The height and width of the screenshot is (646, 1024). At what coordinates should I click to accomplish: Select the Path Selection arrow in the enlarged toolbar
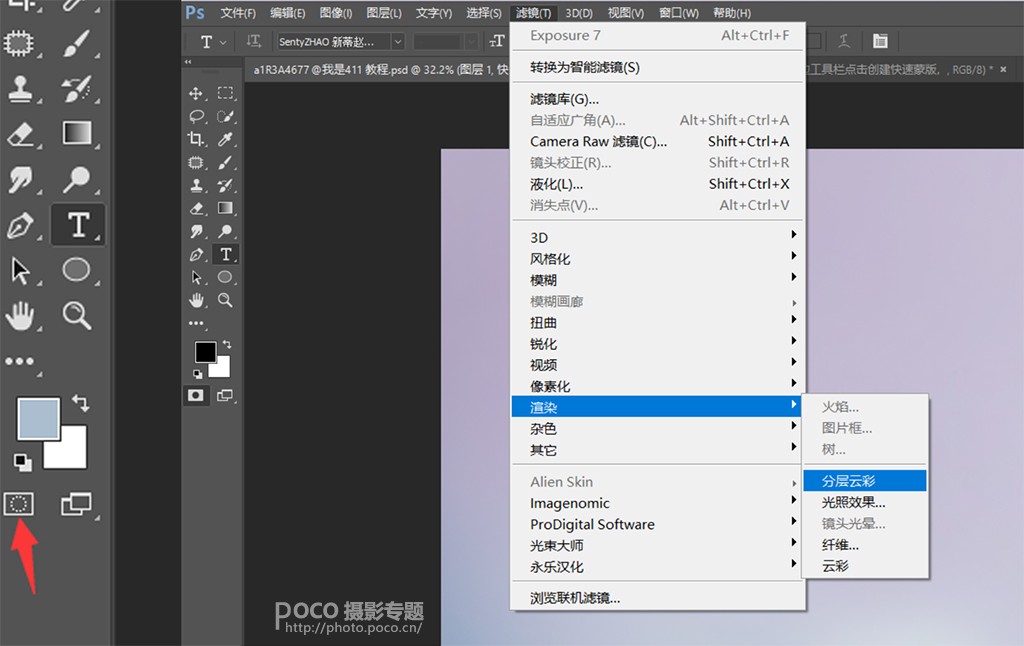20,270
